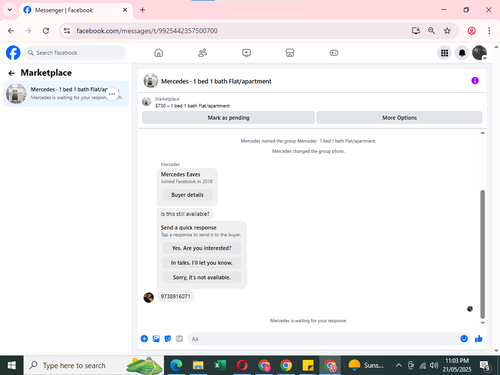Open Microsoft Edge from taskbar

[x=176, y=365]
